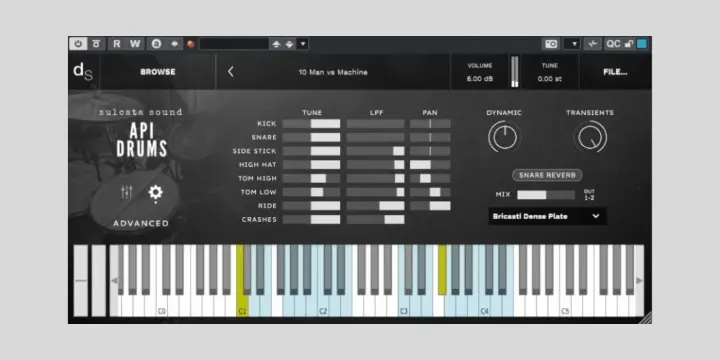Adjust the KICK LPF slider
This screenshot has height=360, width=720.
point(376,124)
